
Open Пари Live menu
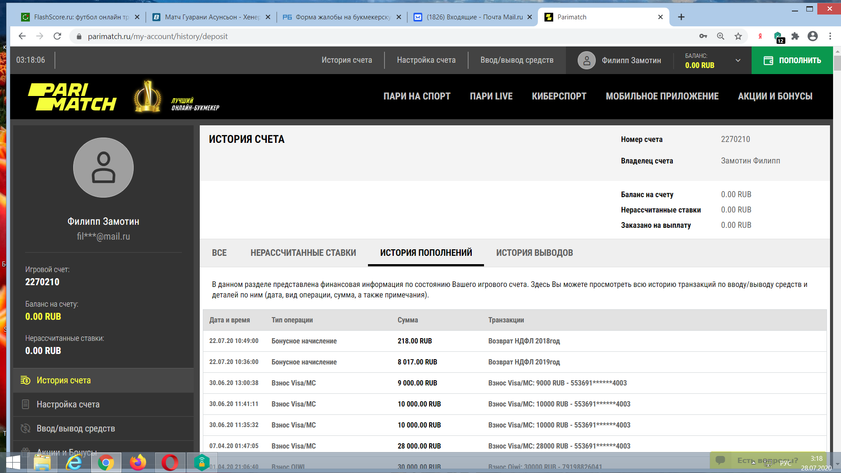(x=491, y=97)
